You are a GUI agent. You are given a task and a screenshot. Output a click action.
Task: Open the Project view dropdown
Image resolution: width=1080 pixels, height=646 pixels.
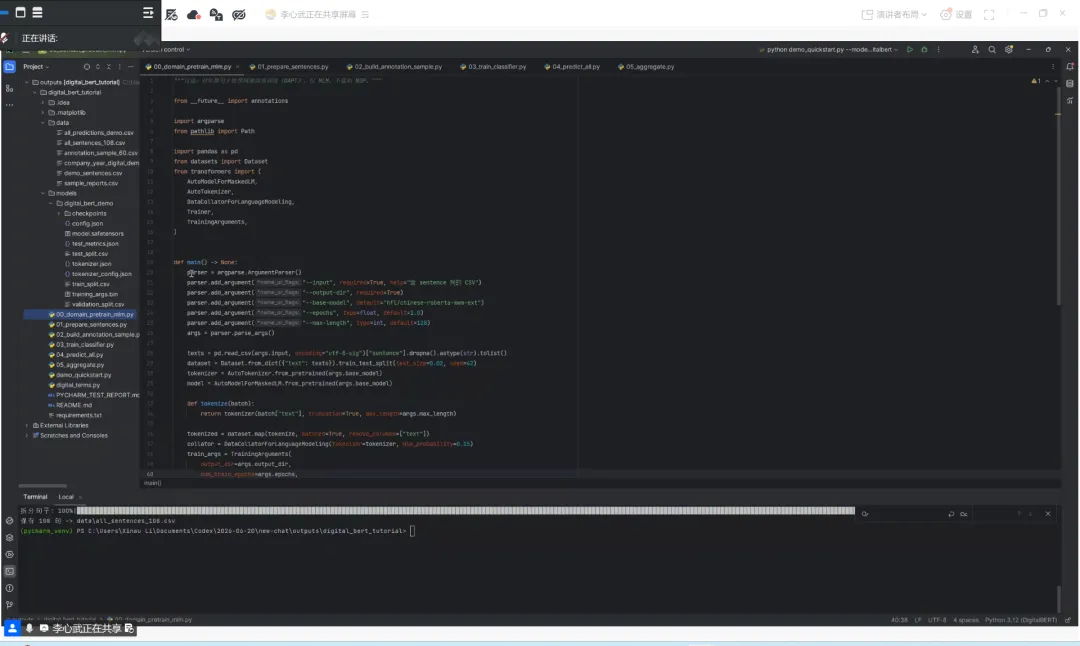pos(36,67)
